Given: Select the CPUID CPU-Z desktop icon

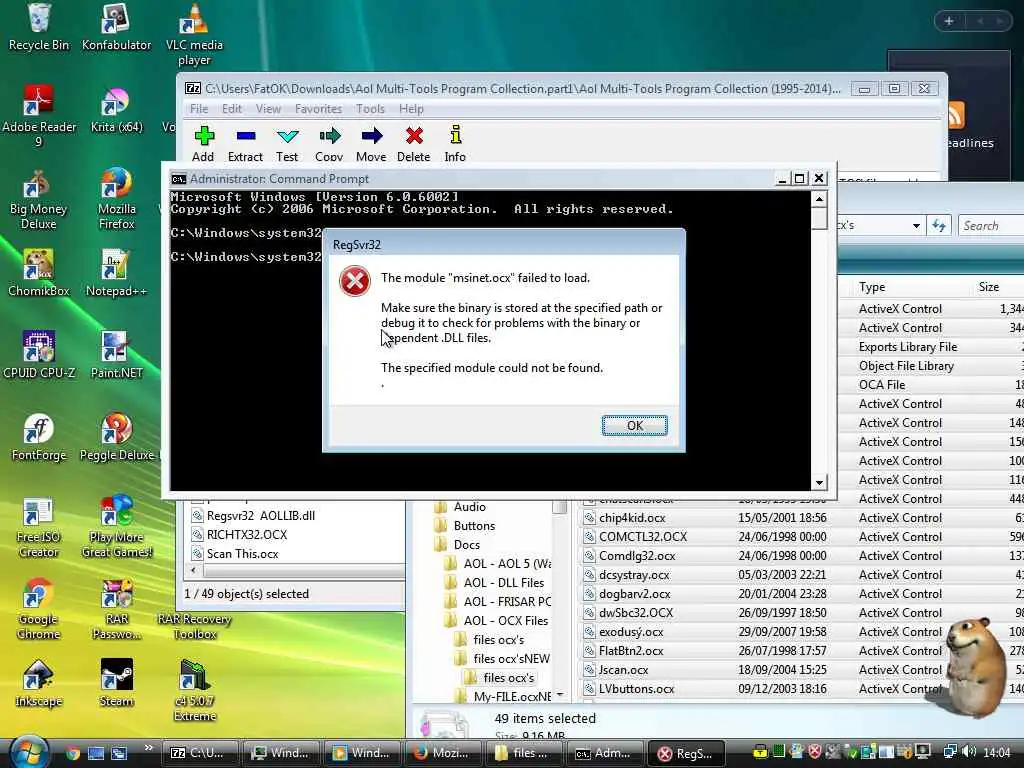Looking at the screenshot, I should point(39,355).
